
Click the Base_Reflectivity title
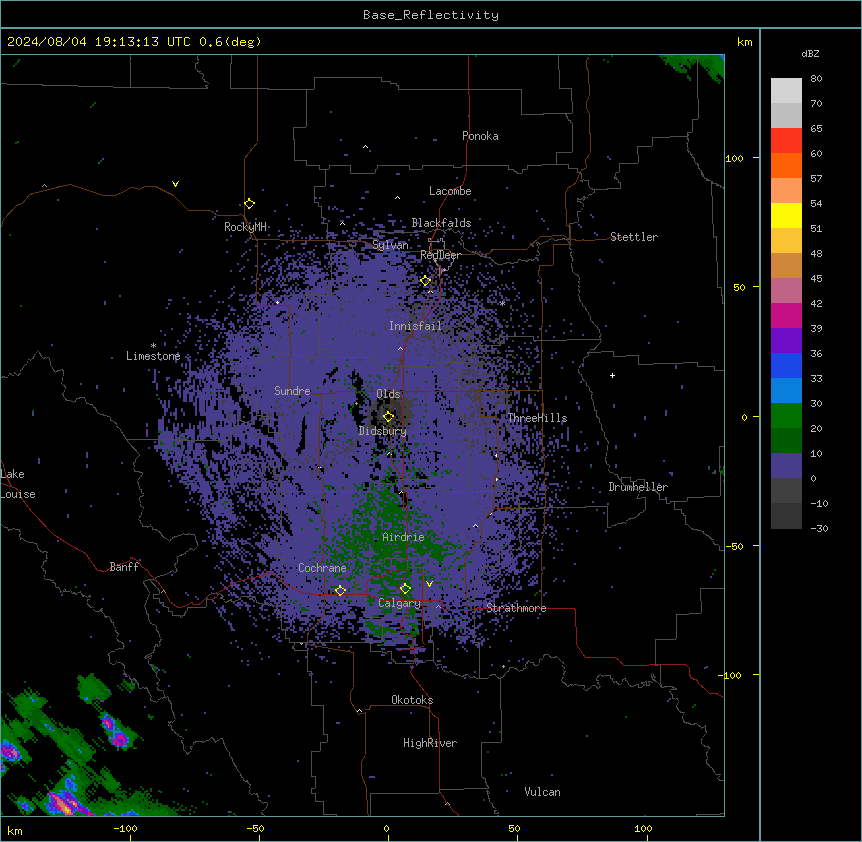tap(431, 15)
